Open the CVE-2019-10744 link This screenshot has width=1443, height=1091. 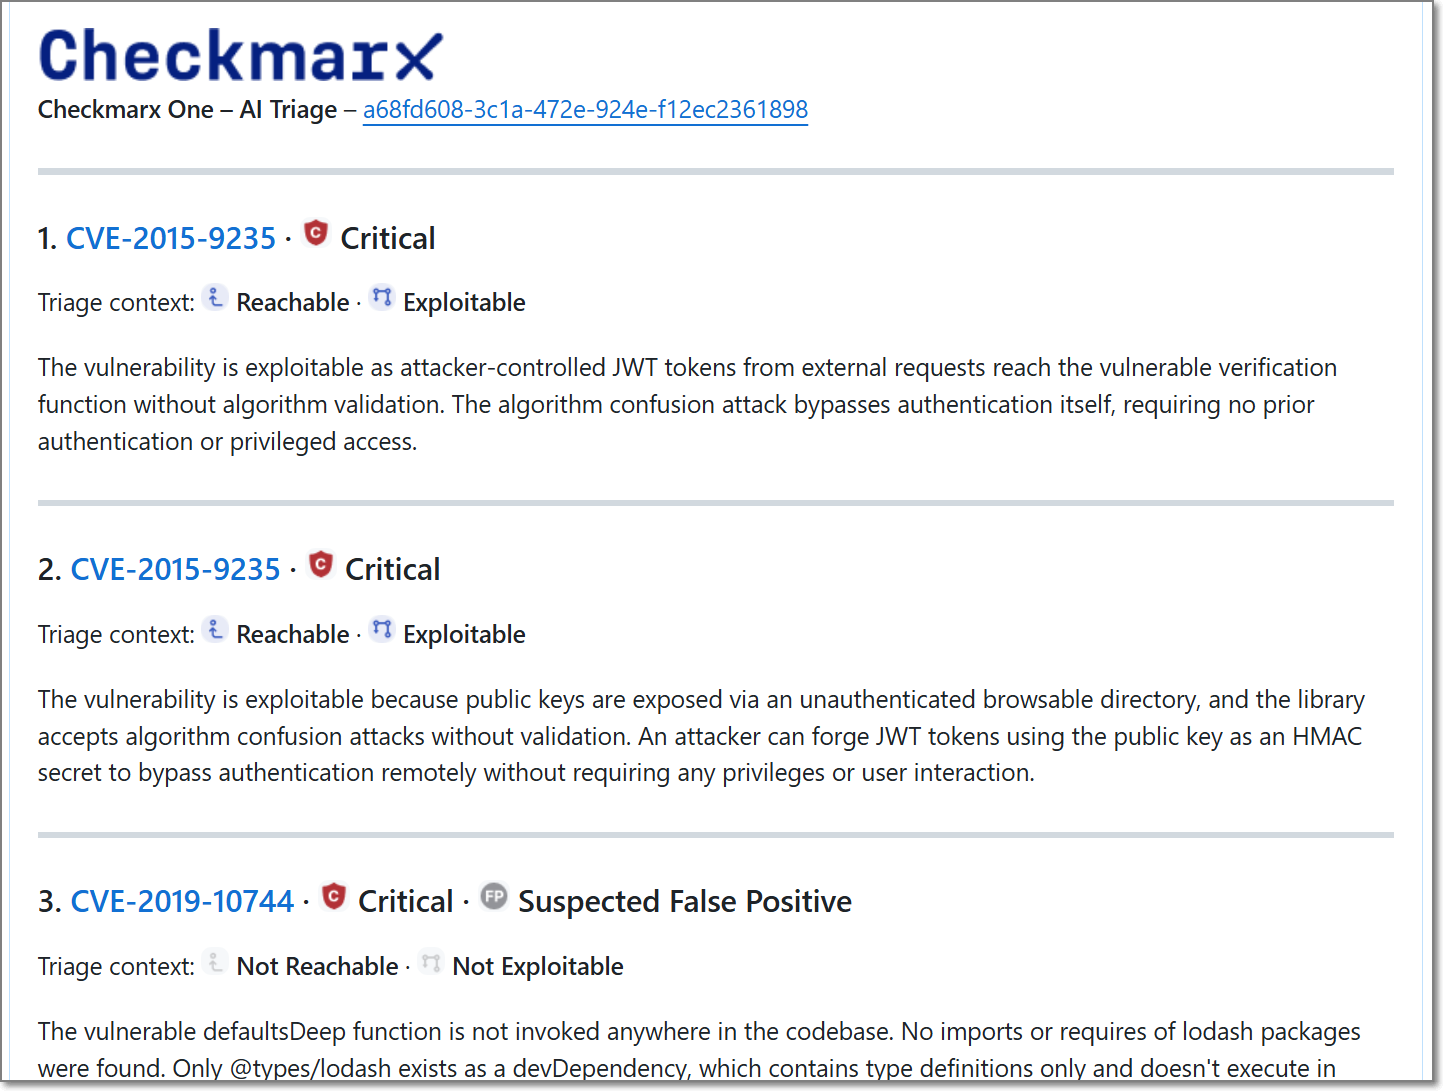point(183,901)
